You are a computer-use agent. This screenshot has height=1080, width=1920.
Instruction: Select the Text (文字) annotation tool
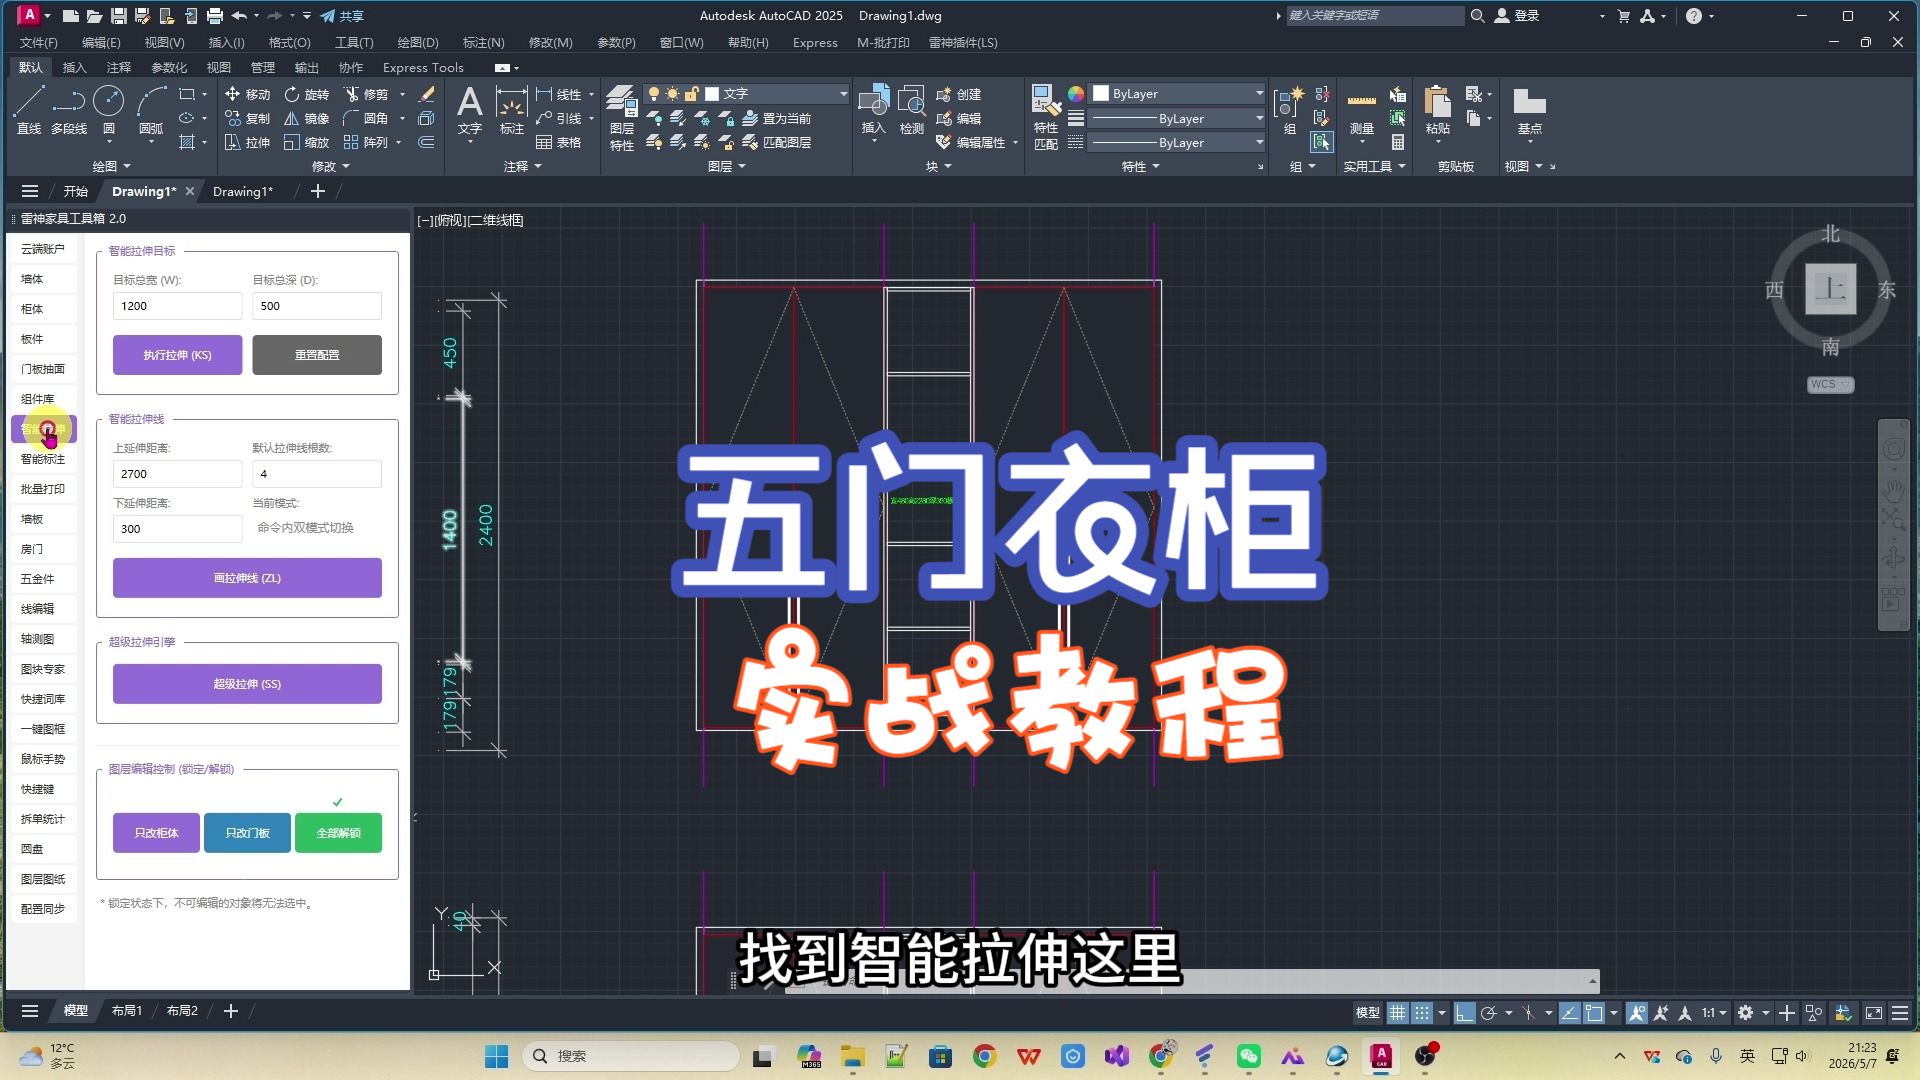469,110
